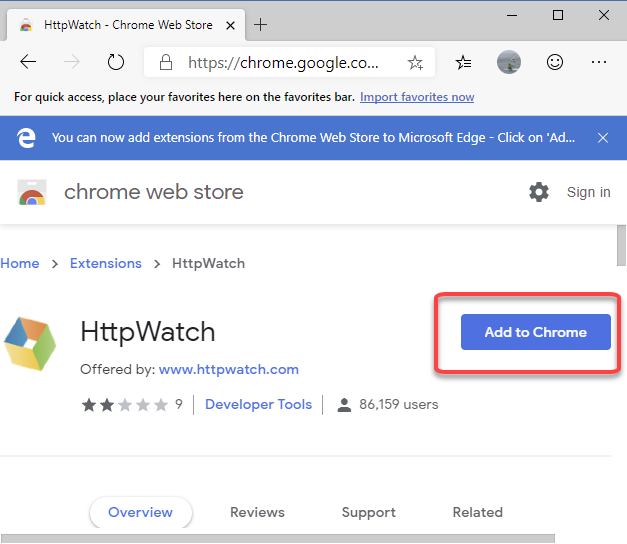627x544 pixels.
Task: Maximize the browser window
Action: 558,15
